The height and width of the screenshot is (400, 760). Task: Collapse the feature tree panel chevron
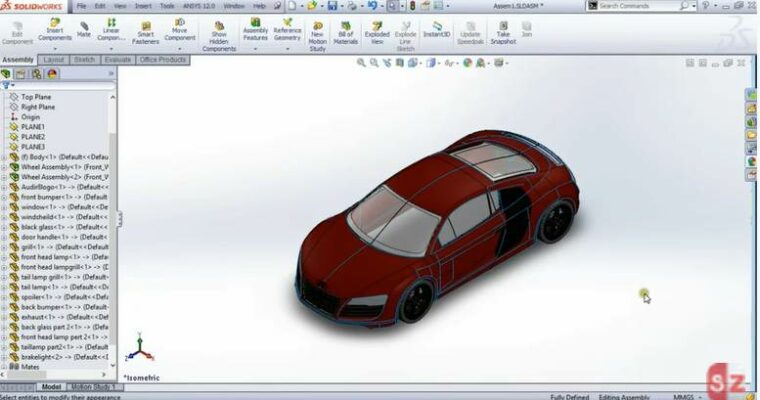111,74
